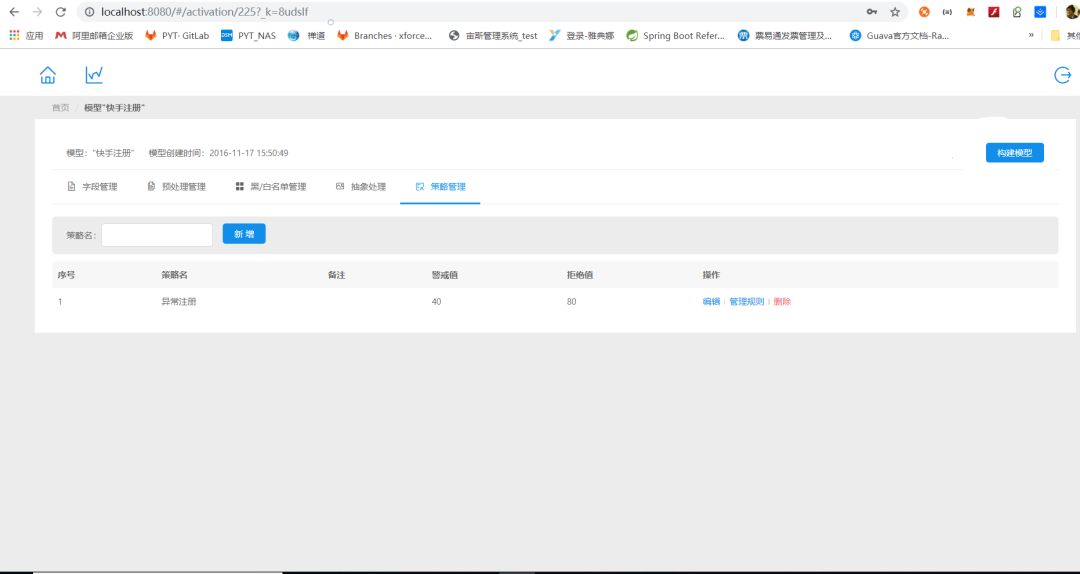This screenshot has width=1080, height=574.
Task: Switch to the 字段管理 tab
Action: (92, 187)
